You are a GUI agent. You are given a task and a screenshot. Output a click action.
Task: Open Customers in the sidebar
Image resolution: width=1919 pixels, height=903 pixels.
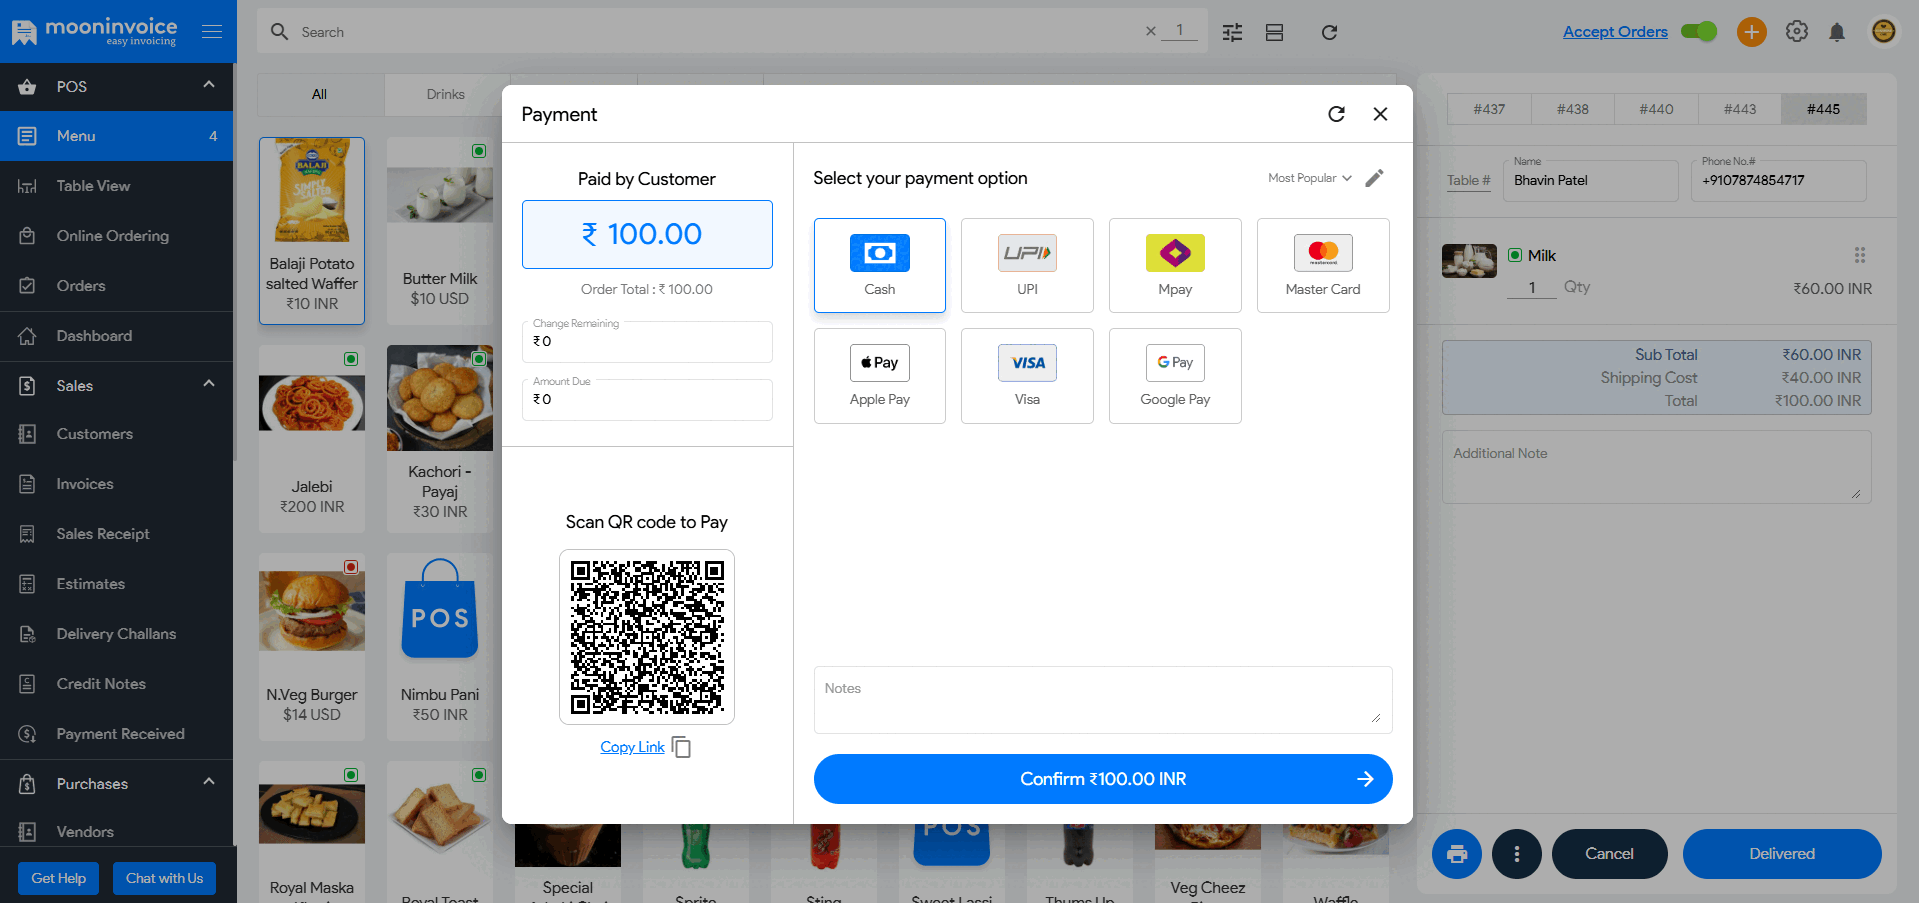[117, 434]
